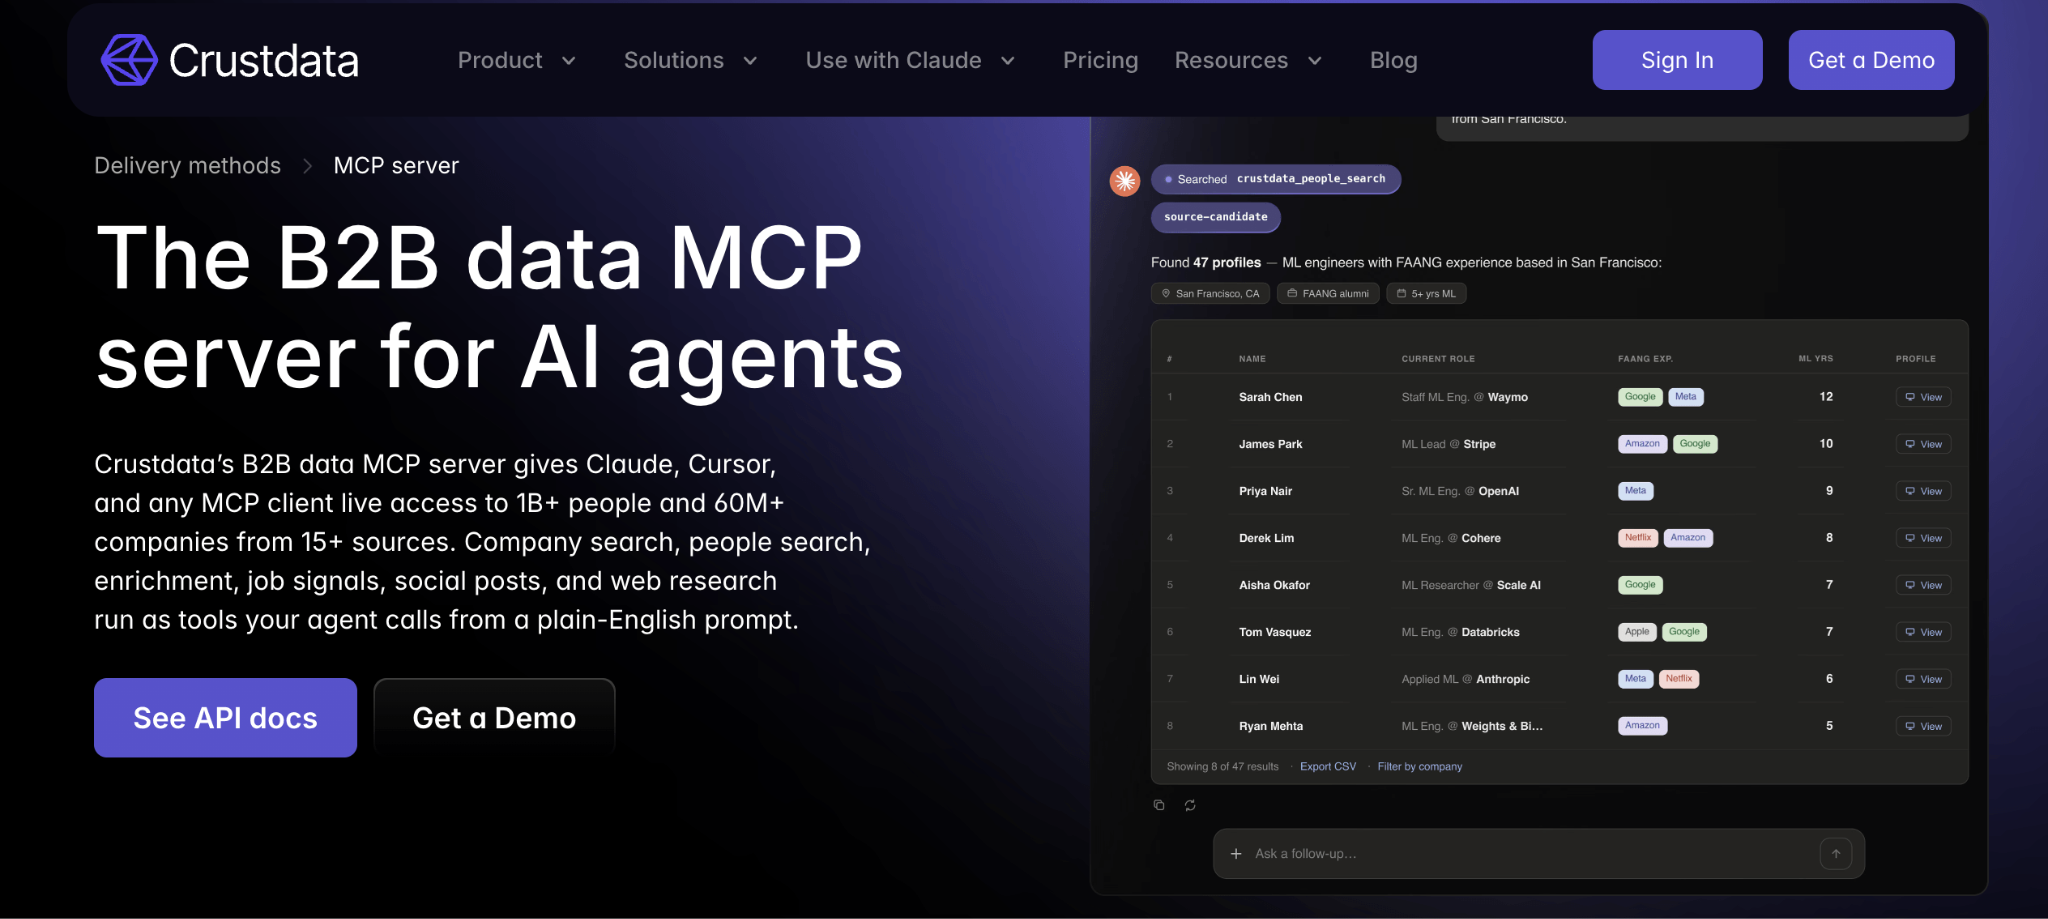Click the Export CSV link
The height and width of the screenshot is (919, 2048).
tap(1328, 767)
